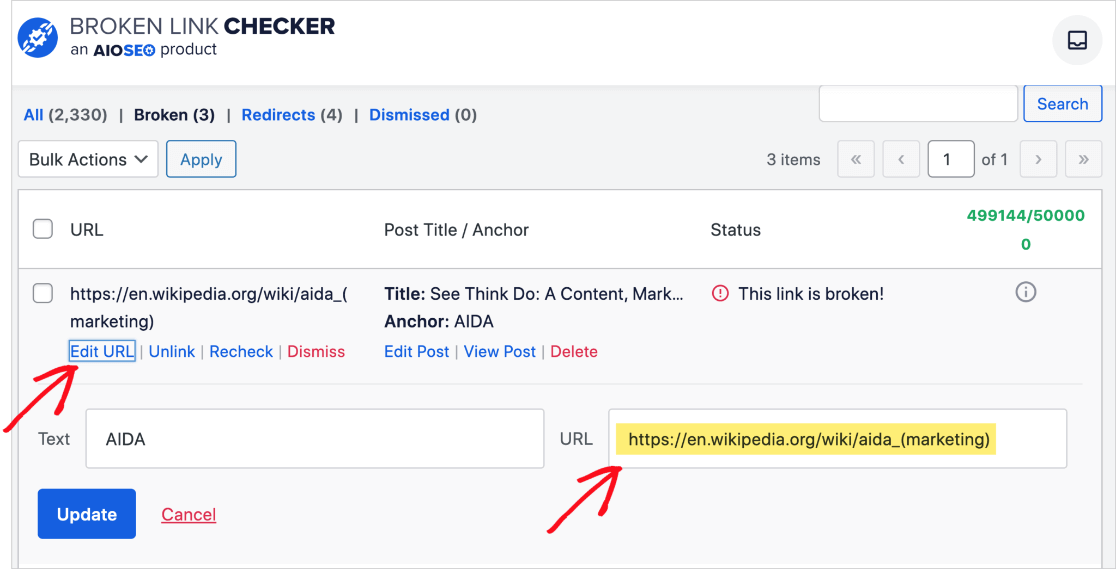Screen dimensions: 1116x569
Task: Go to previous page arrow
Action: [x=901, y=159]
